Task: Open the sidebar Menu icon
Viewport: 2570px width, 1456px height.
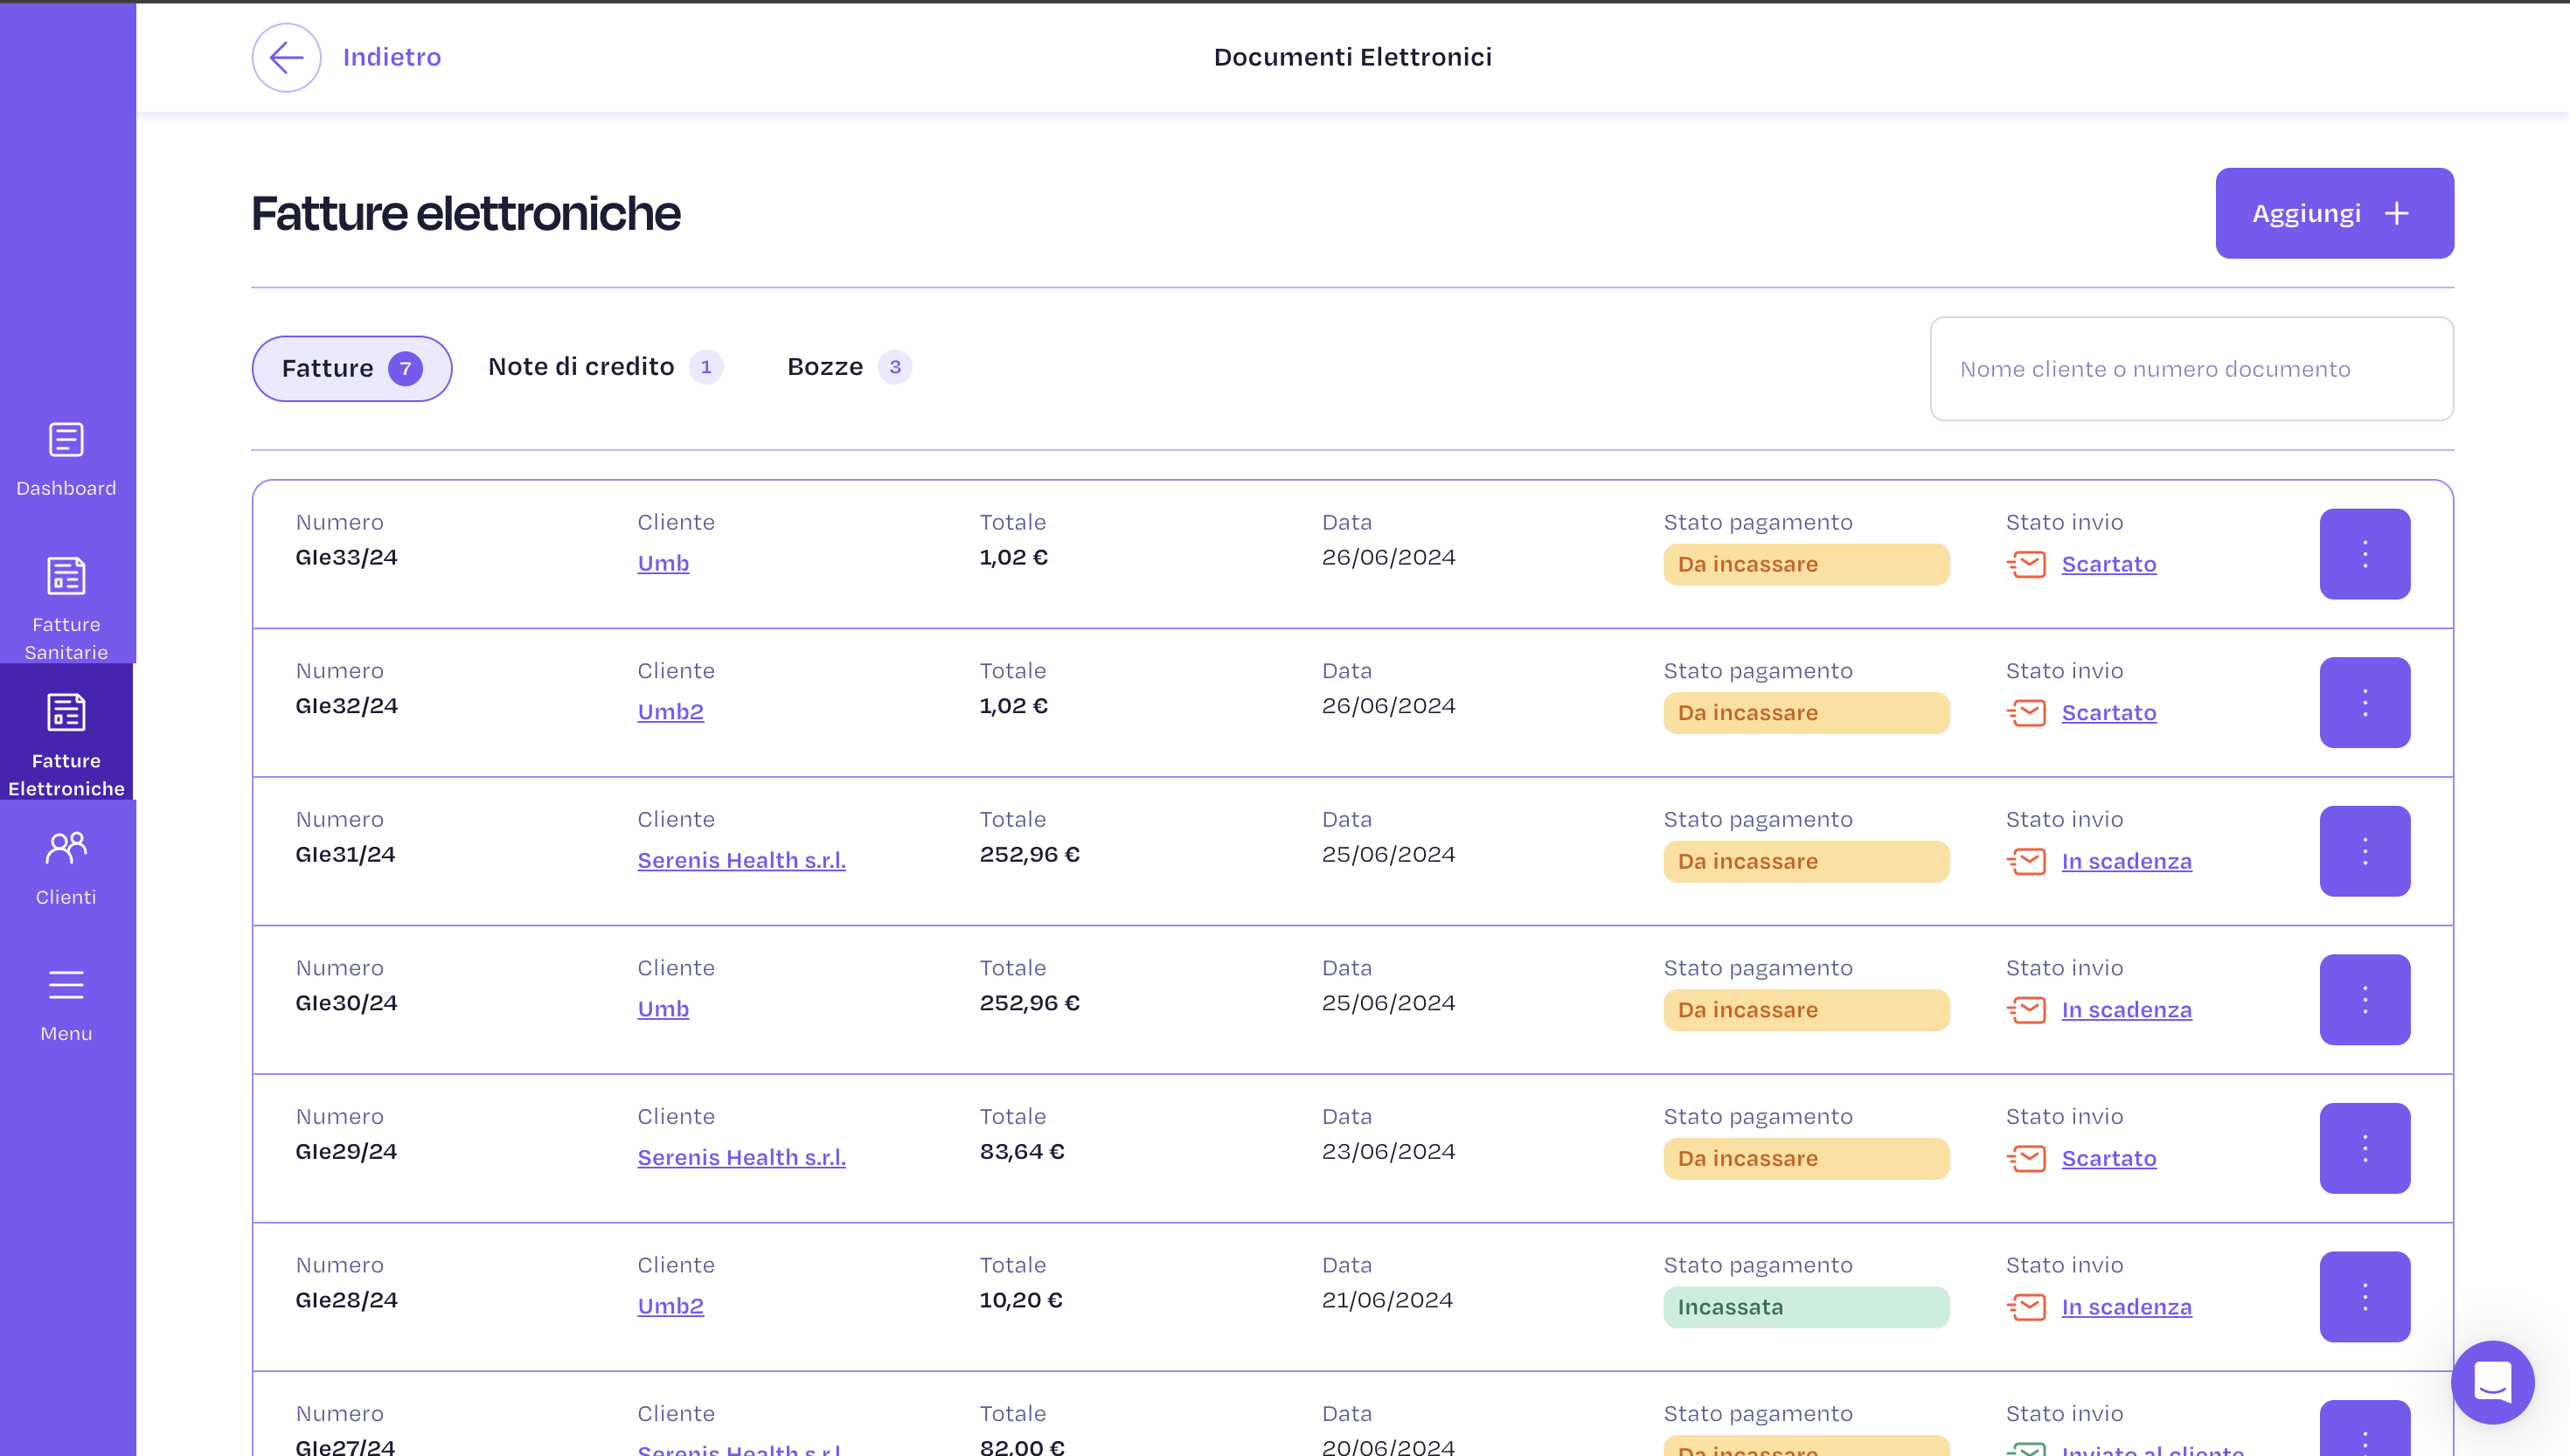Action: (66, 1004)
